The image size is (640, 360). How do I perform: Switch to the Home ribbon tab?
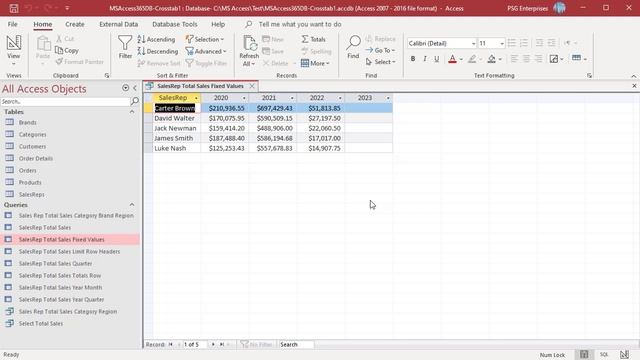point(42,24)
